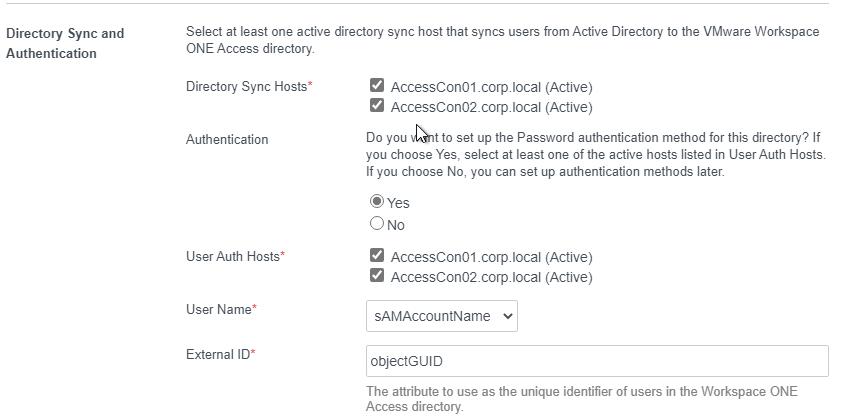Screen dimensions: 842x419
Task: Click the User Name field label
Action: pos(221,309)
